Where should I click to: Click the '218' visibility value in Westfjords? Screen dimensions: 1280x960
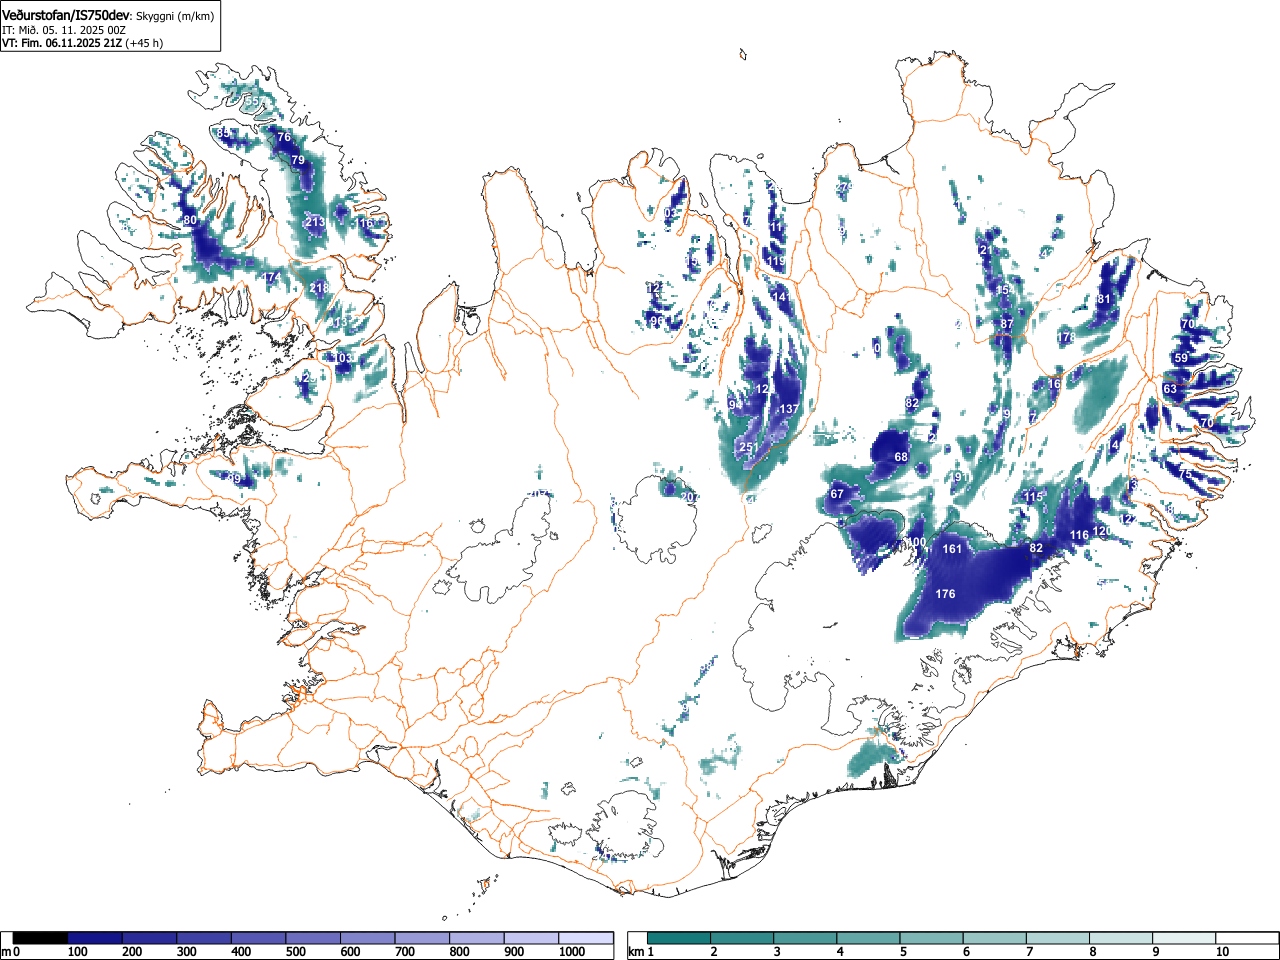click(319, 288)
